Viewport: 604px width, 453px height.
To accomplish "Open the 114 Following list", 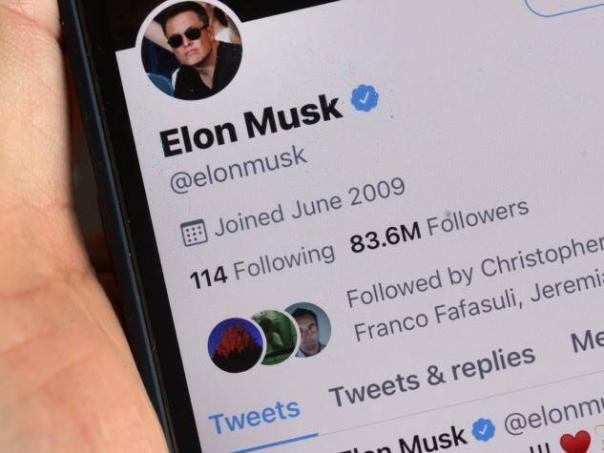I will point(262,265).
